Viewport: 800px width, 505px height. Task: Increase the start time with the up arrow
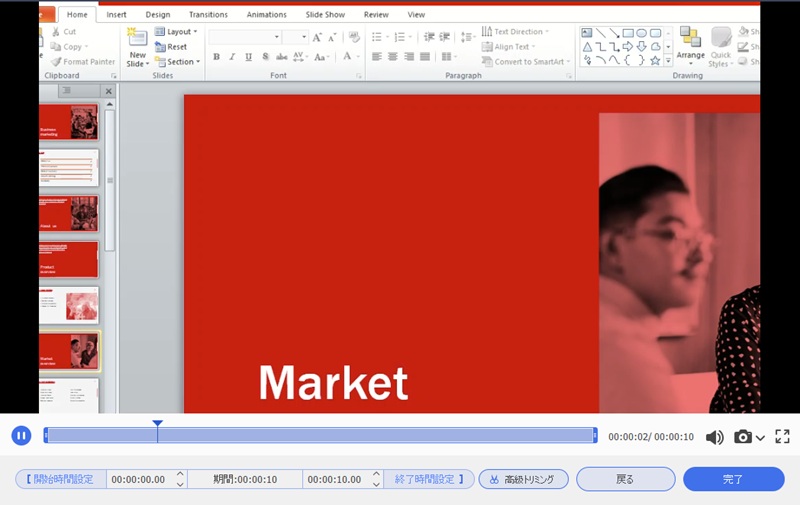click(180, 474)
